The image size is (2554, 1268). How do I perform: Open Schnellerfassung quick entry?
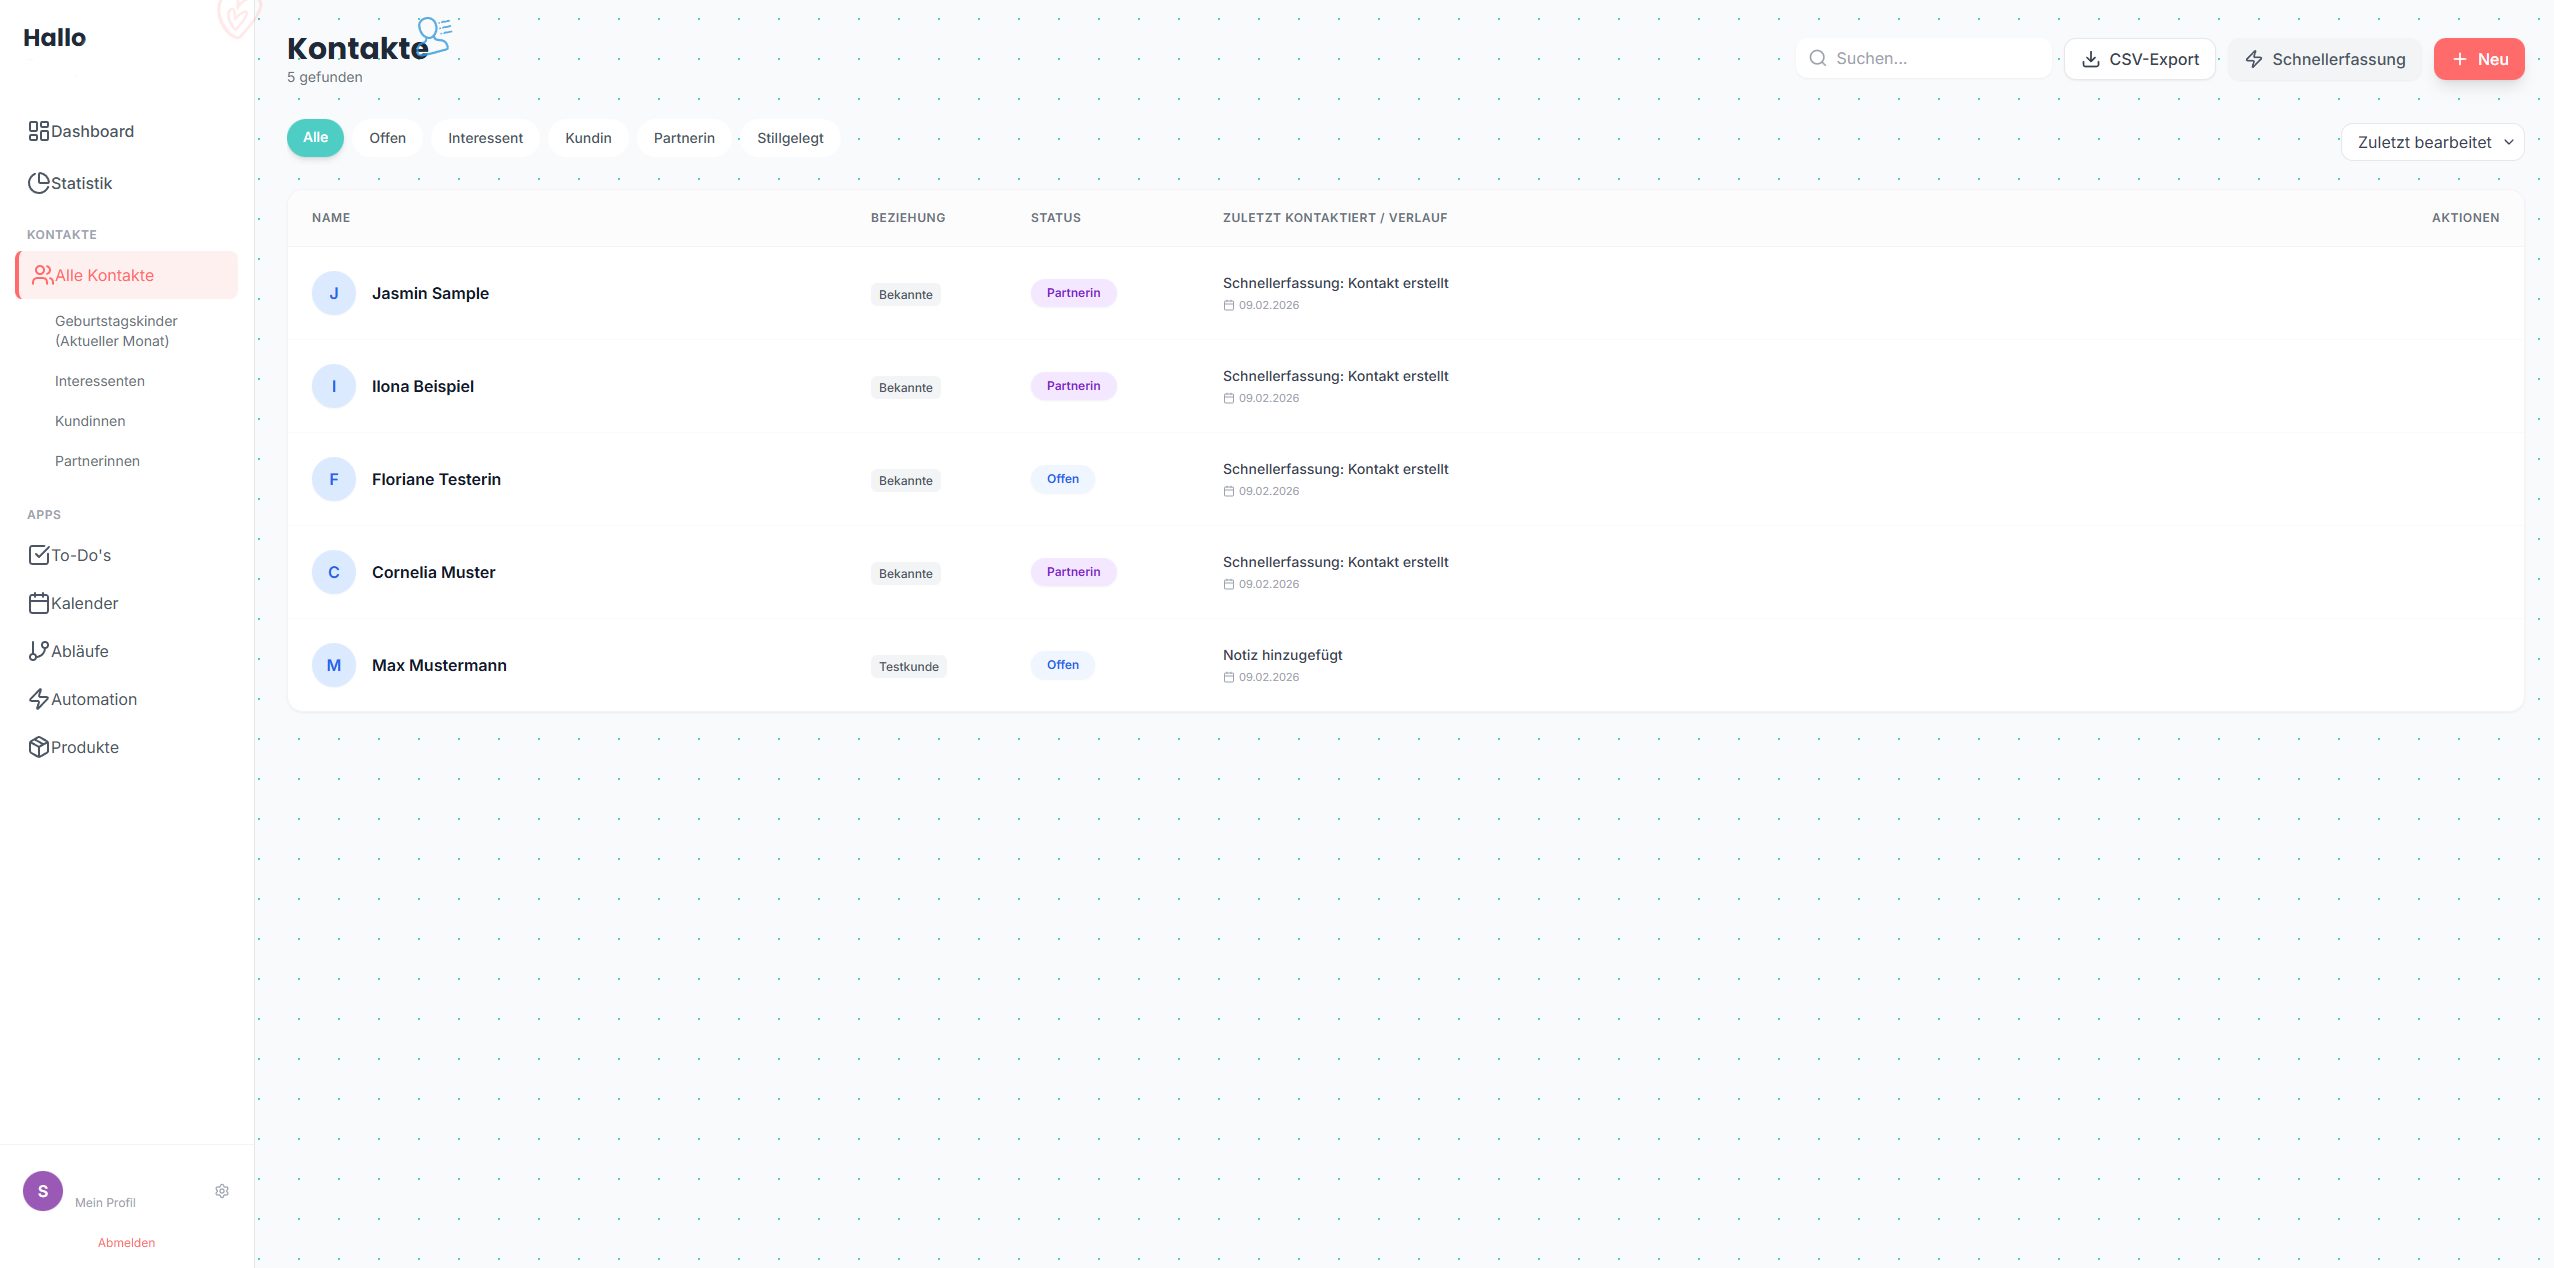tap(2325, 59)
